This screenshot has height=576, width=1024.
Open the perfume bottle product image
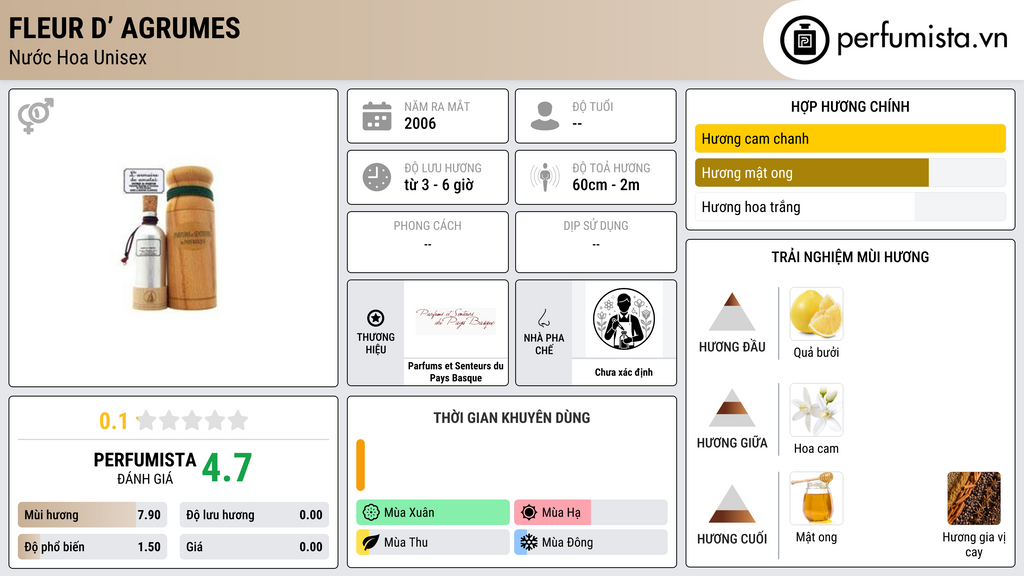pos(170,238)
